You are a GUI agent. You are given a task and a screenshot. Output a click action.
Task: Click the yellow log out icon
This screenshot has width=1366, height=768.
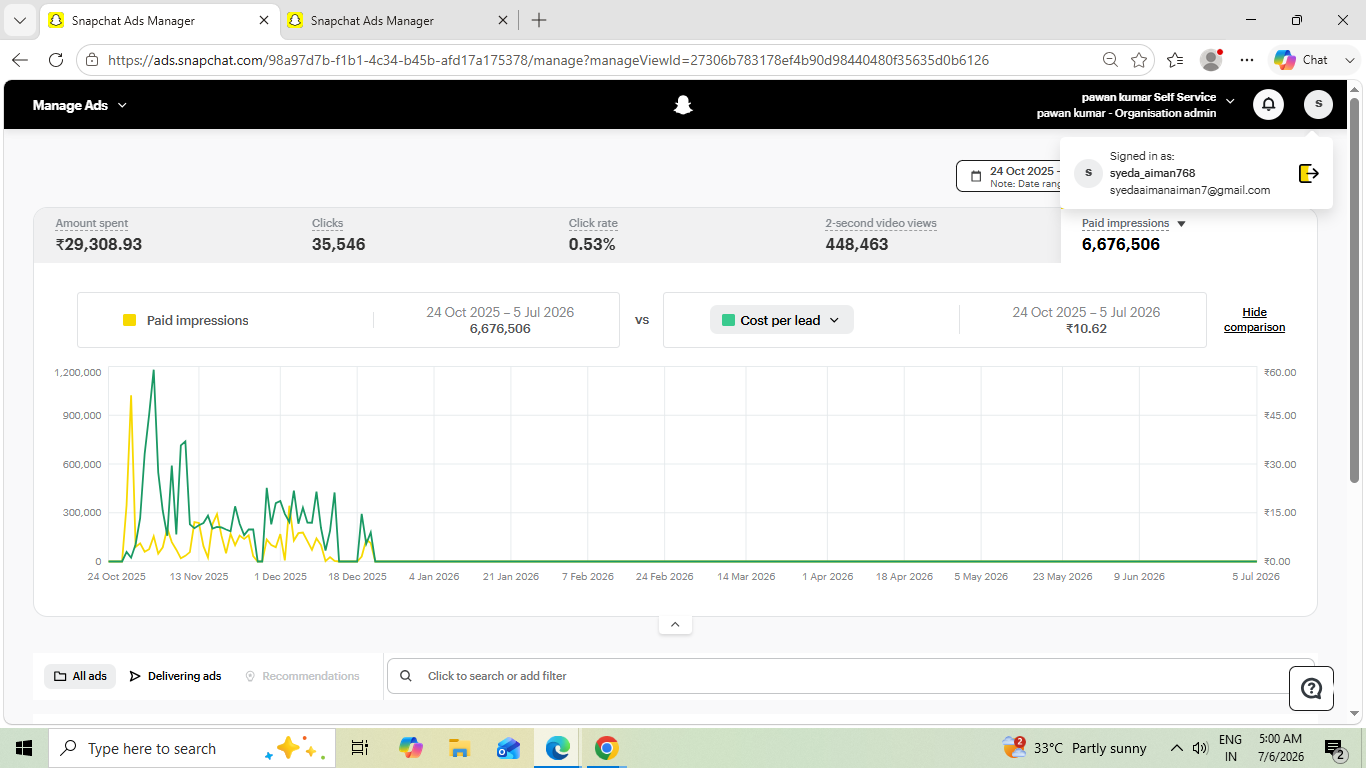[x=1308, y=173]
